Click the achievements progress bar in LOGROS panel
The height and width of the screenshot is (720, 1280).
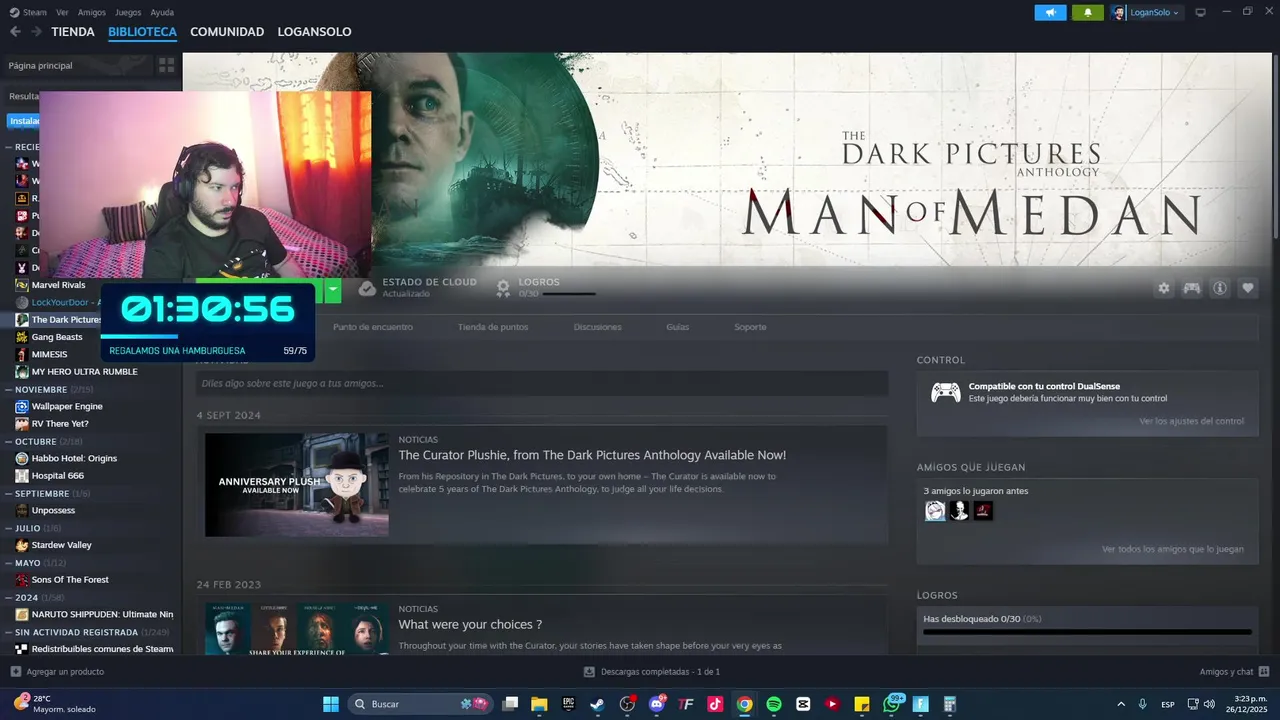point(1087,632)
